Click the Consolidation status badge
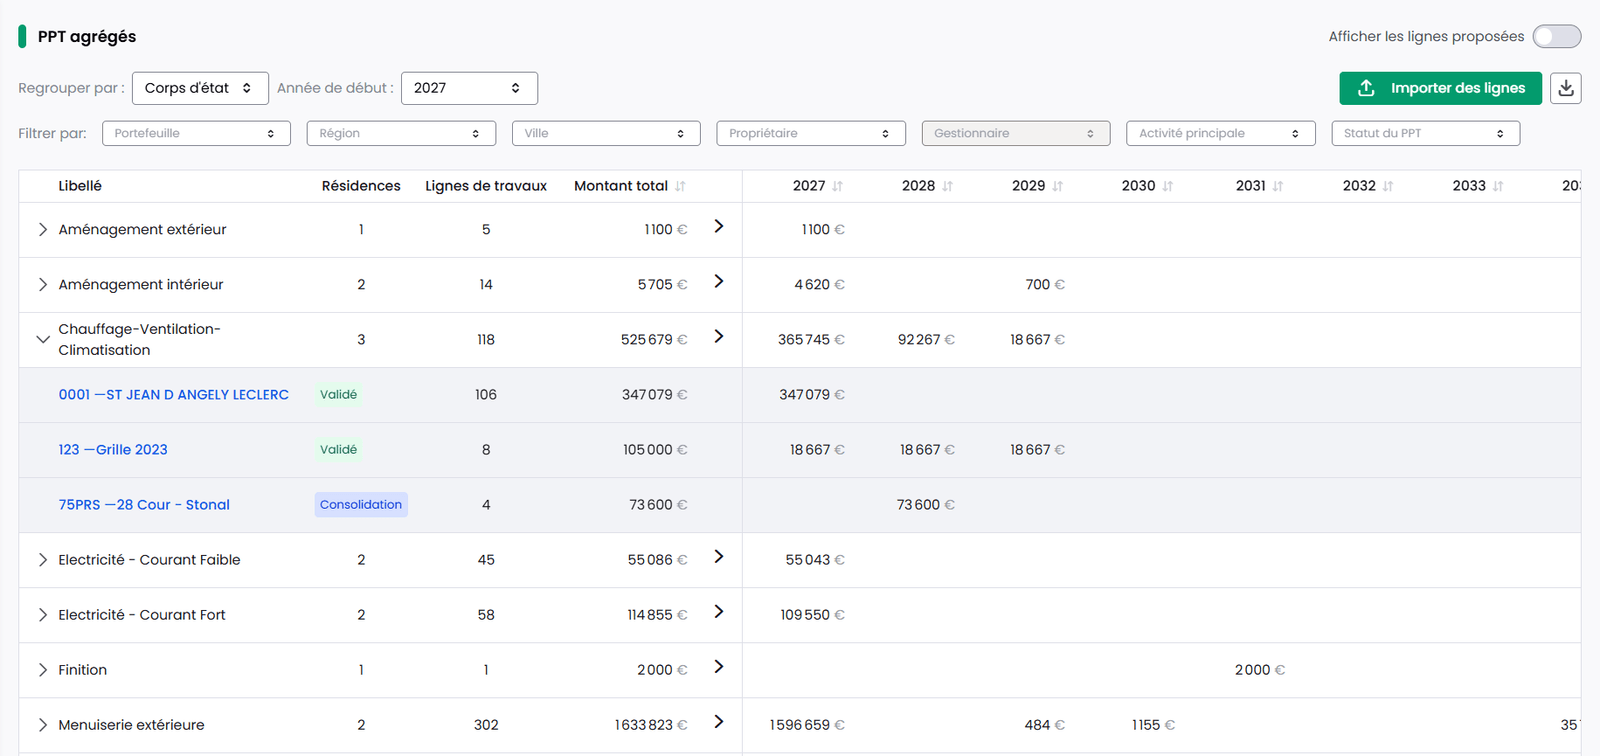1600x756 pixels. (361, 505)
